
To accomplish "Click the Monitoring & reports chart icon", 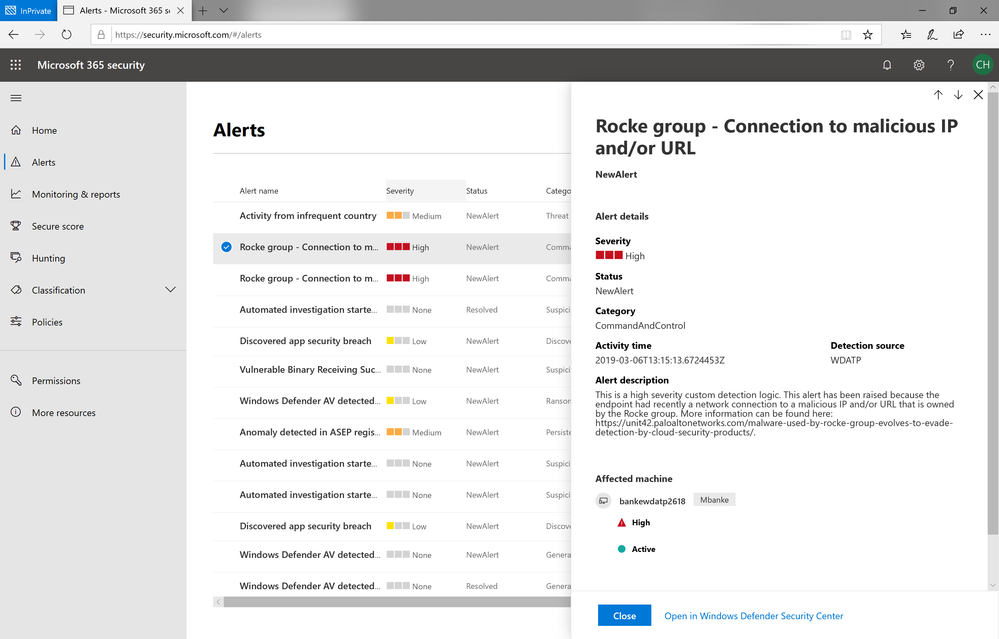I will tap(16, 194).
